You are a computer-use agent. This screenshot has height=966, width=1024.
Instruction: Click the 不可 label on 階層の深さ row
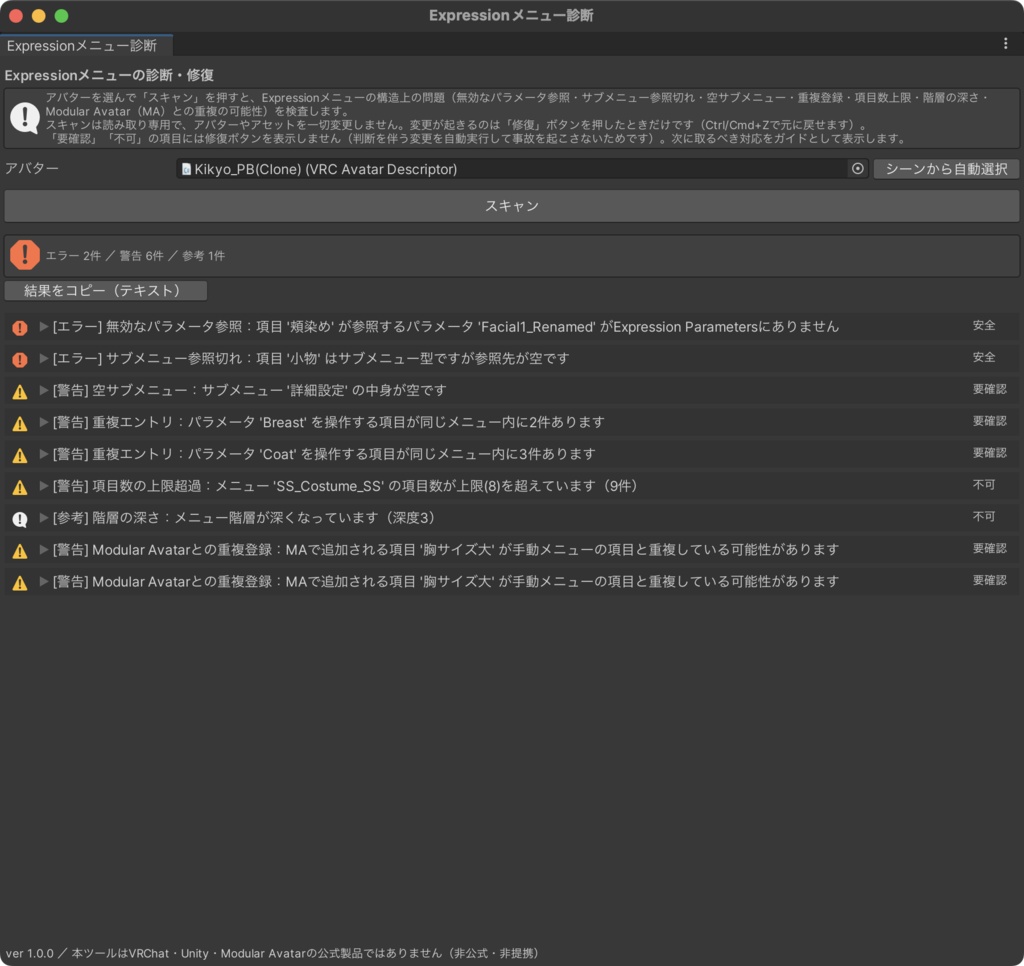984,517
